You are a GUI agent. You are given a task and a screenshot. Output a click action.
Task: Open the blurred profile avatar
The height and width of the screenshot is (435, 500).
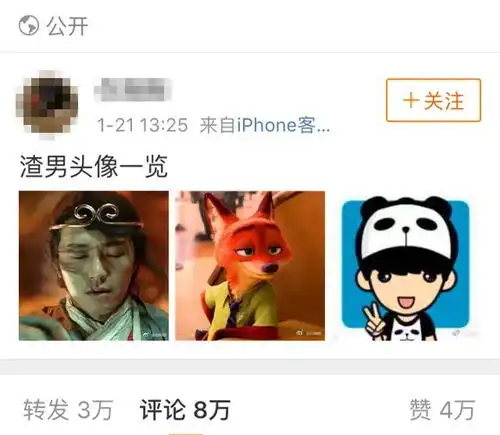(47, 104)
